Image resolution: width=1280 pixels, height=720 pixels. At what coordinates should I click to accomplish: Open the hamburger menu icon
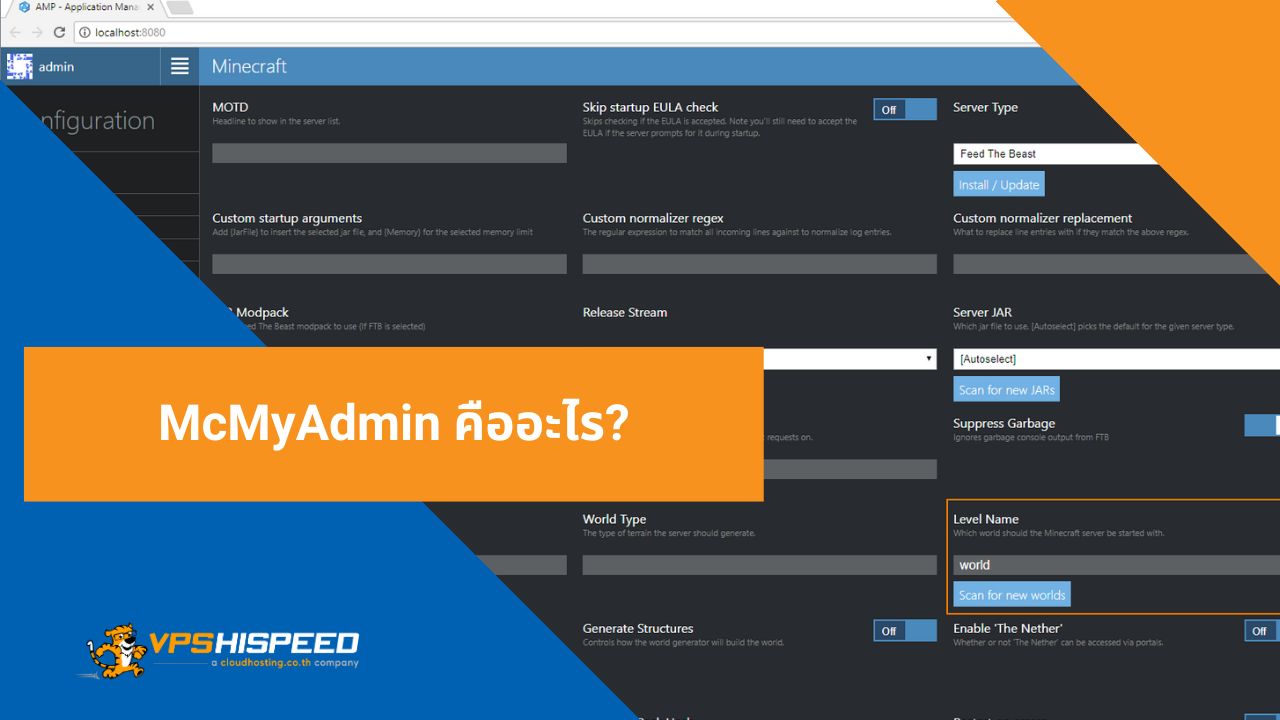pos(180,66)
